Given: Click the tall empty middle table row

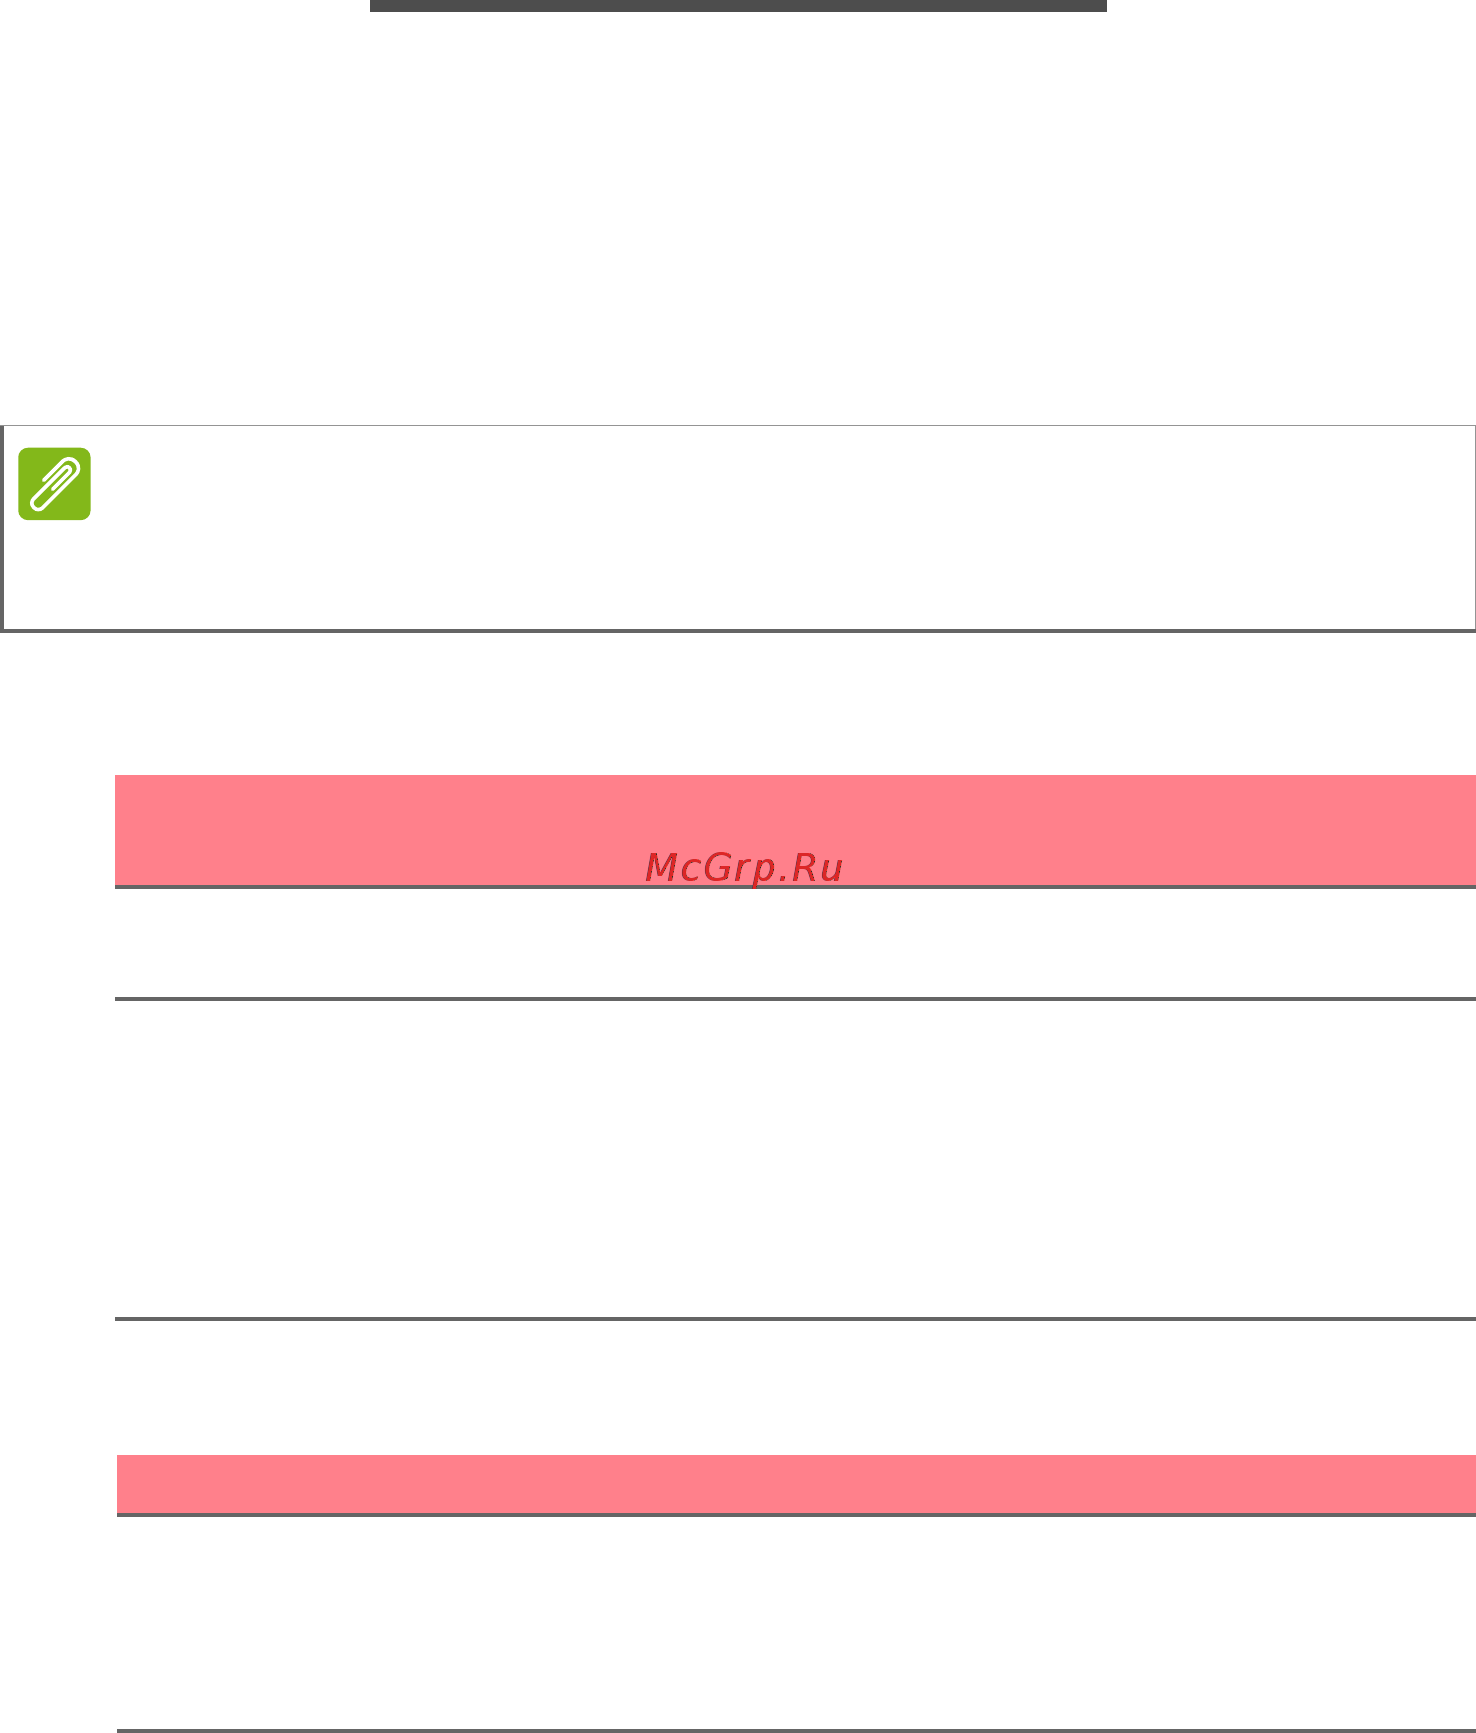Looking at the screenshot, I should (x=795, y=1159).
